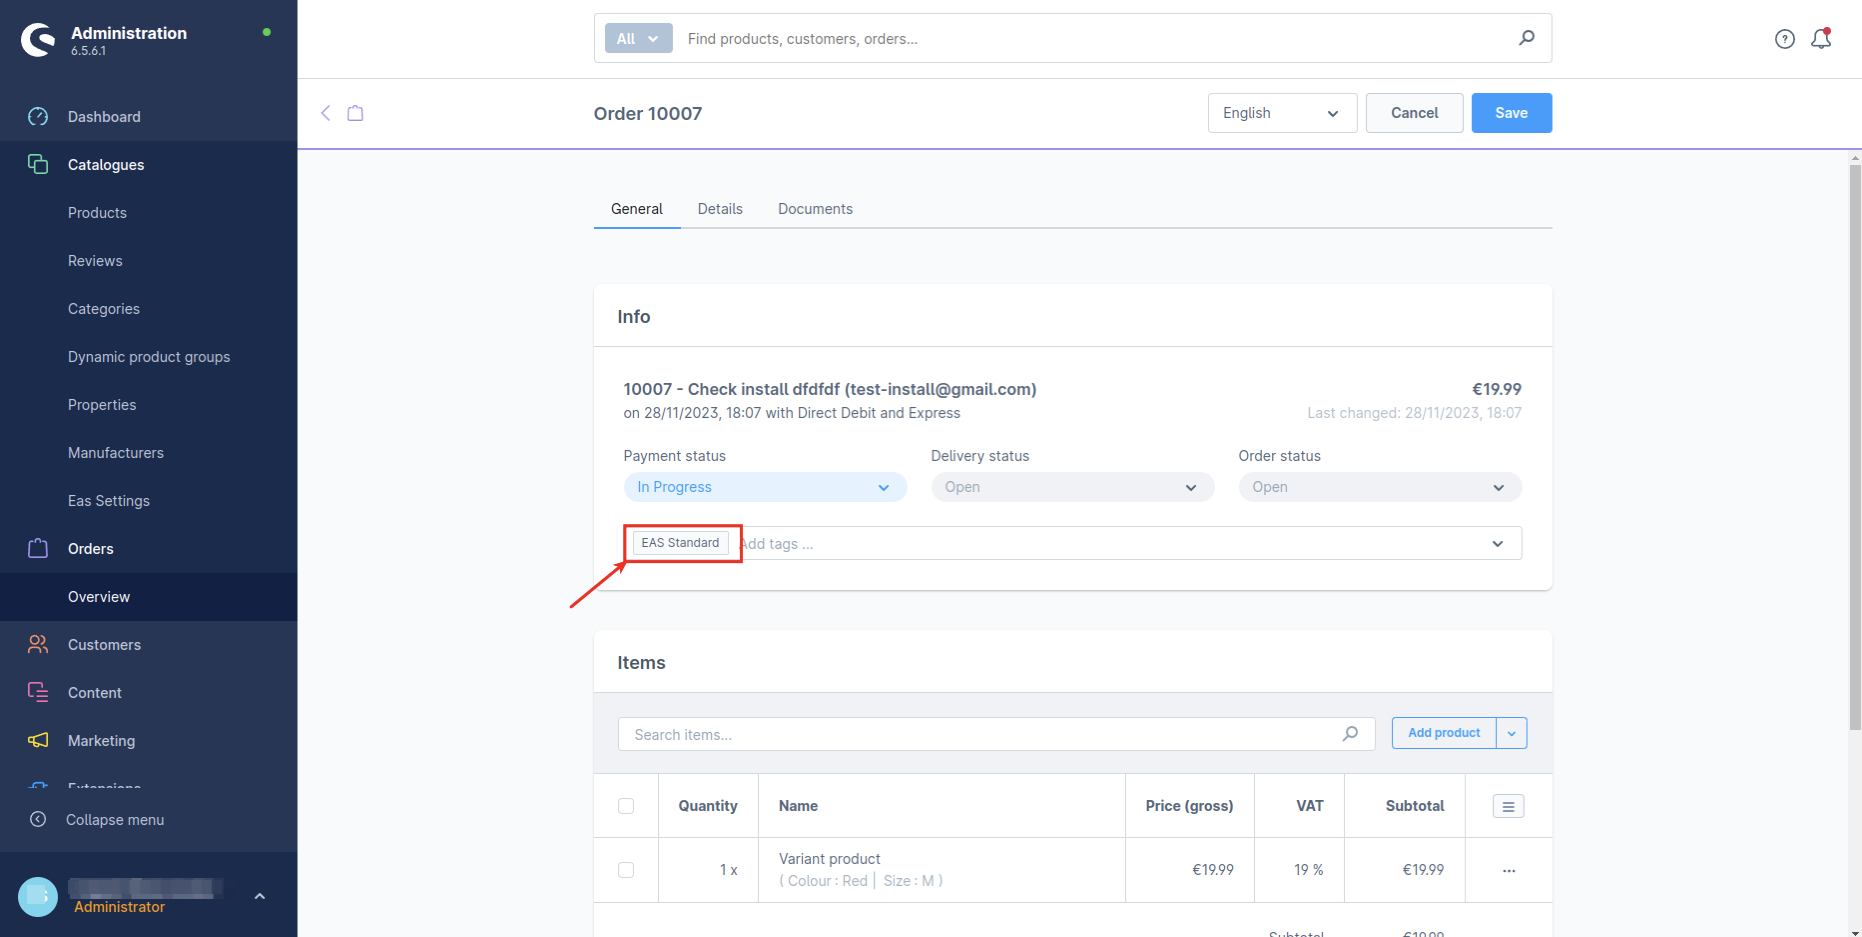
Task: Click the back arrow beside Order 10007
Action: coord(325,113)
